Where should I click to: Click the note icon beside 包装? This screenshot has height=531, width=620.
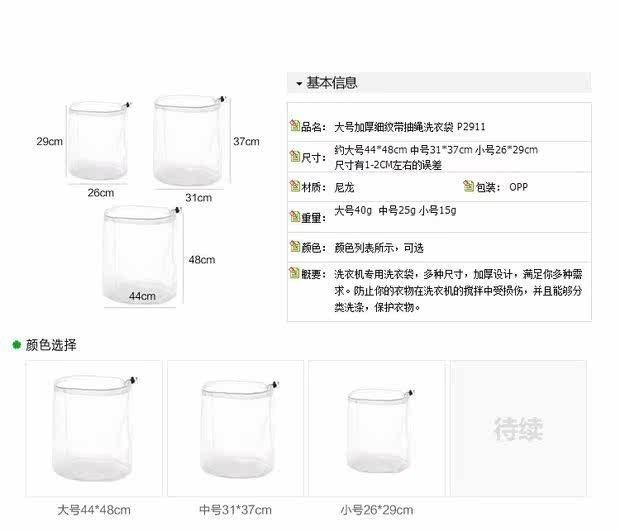(469, 186)
